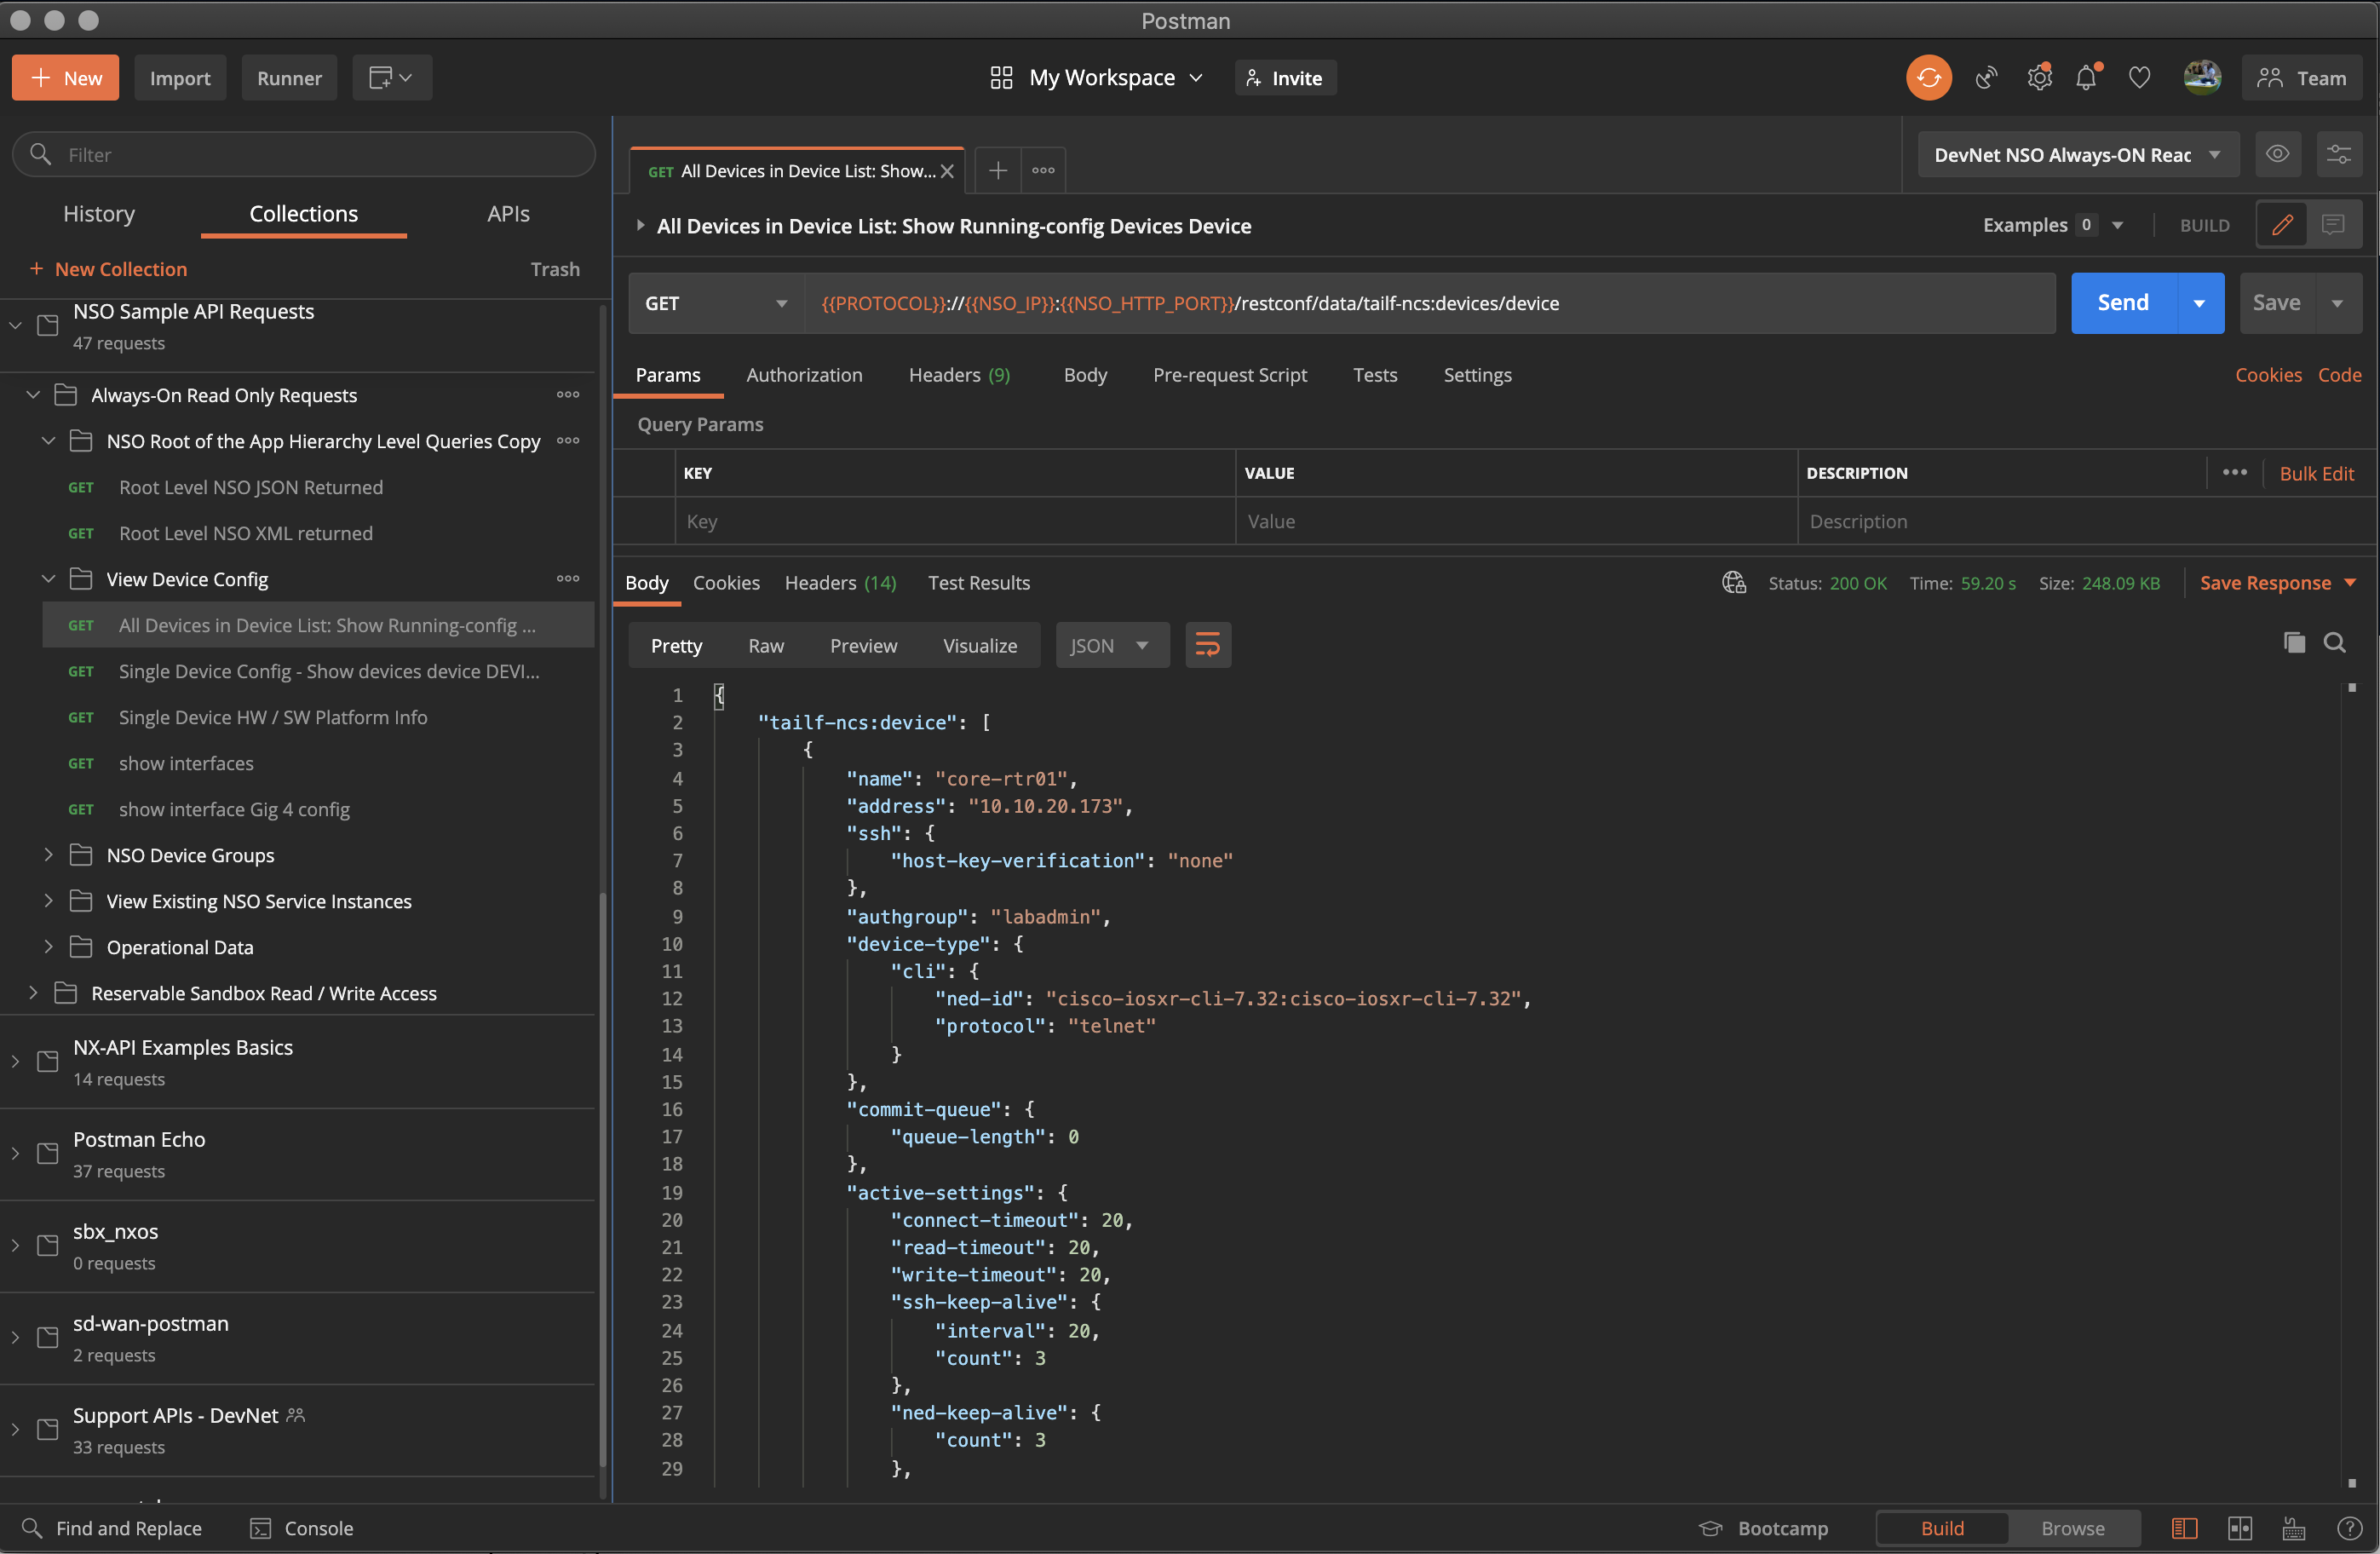
Task: Open the manage environments sliders icon
Action: [x=2338, y=154]
